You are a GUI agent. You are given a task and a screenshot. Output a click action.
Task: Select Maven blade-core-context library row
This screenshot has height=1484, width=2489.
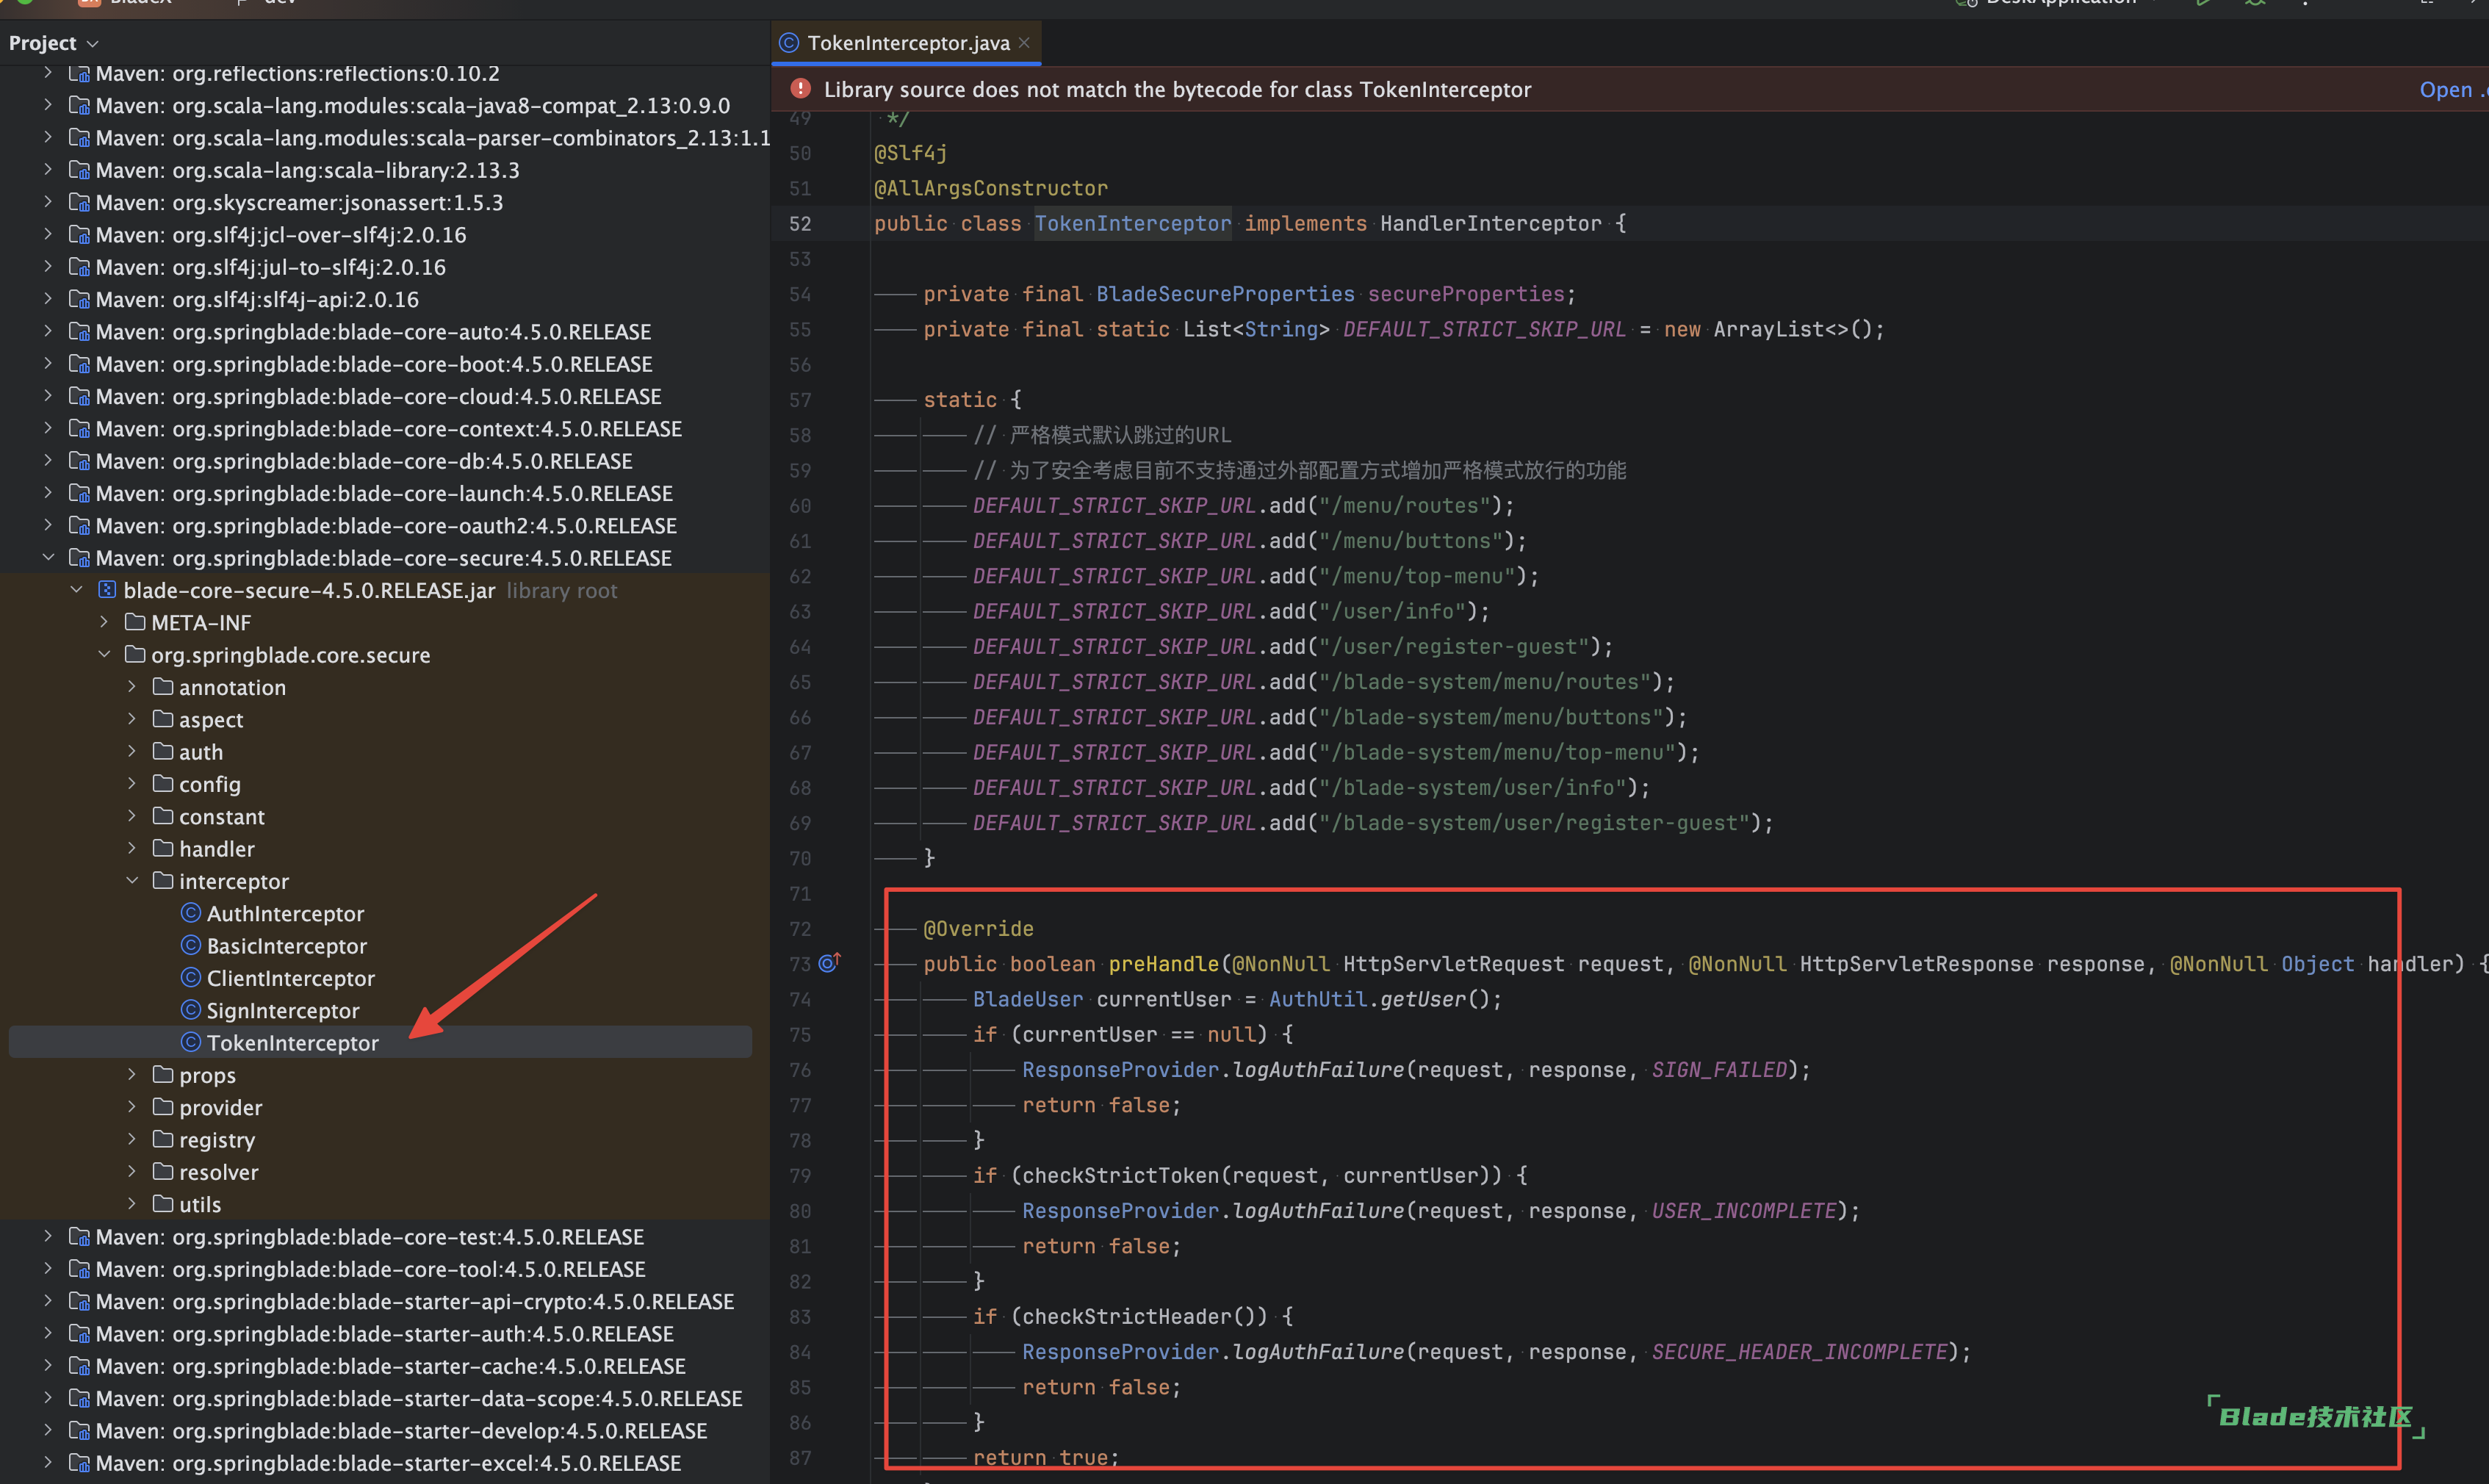point(385,428)
